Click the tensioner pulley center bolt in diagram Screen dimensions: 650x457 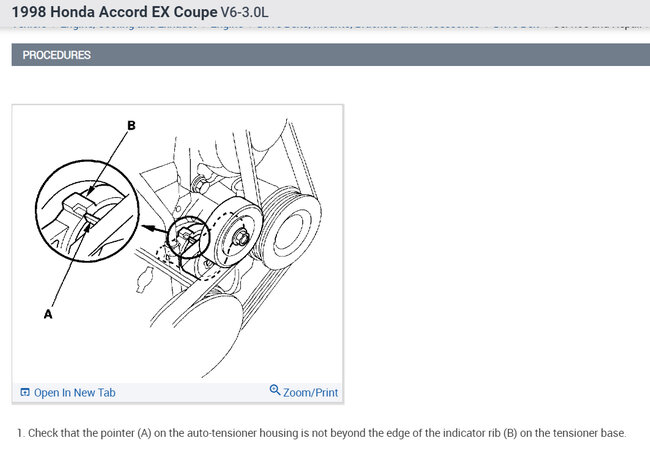click(241, 238)
